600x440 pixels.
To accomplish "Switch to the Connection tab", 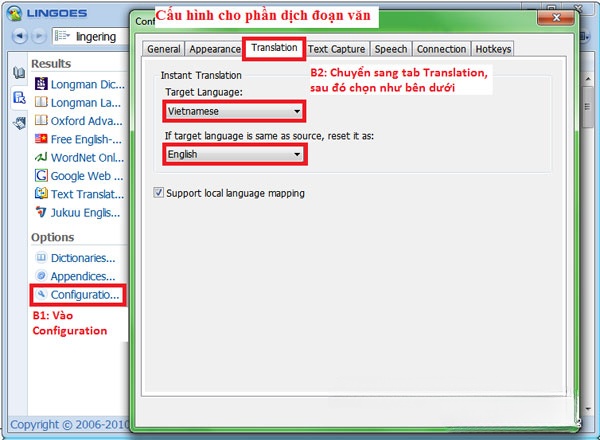I will (x=441, y=49).
